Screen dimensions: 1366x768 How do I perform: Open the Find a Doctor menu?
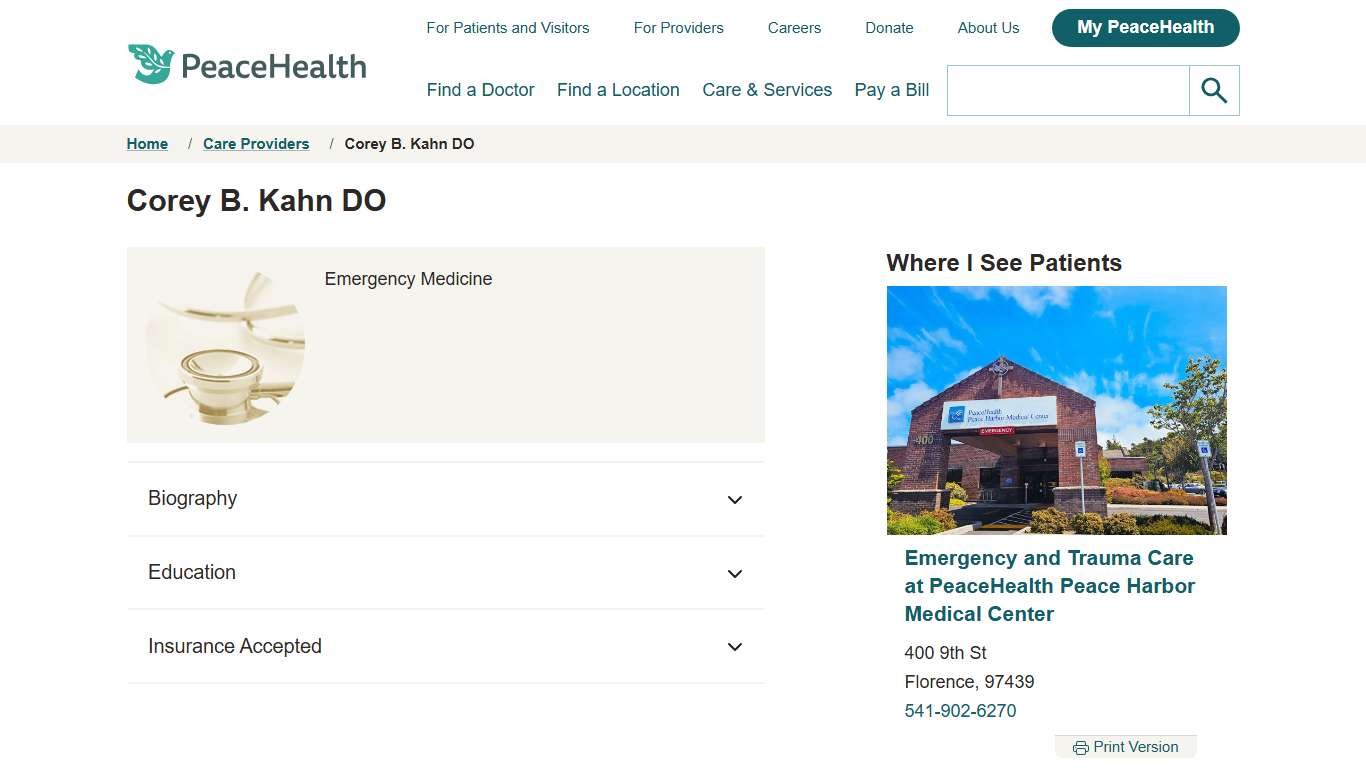pos(480,90)
